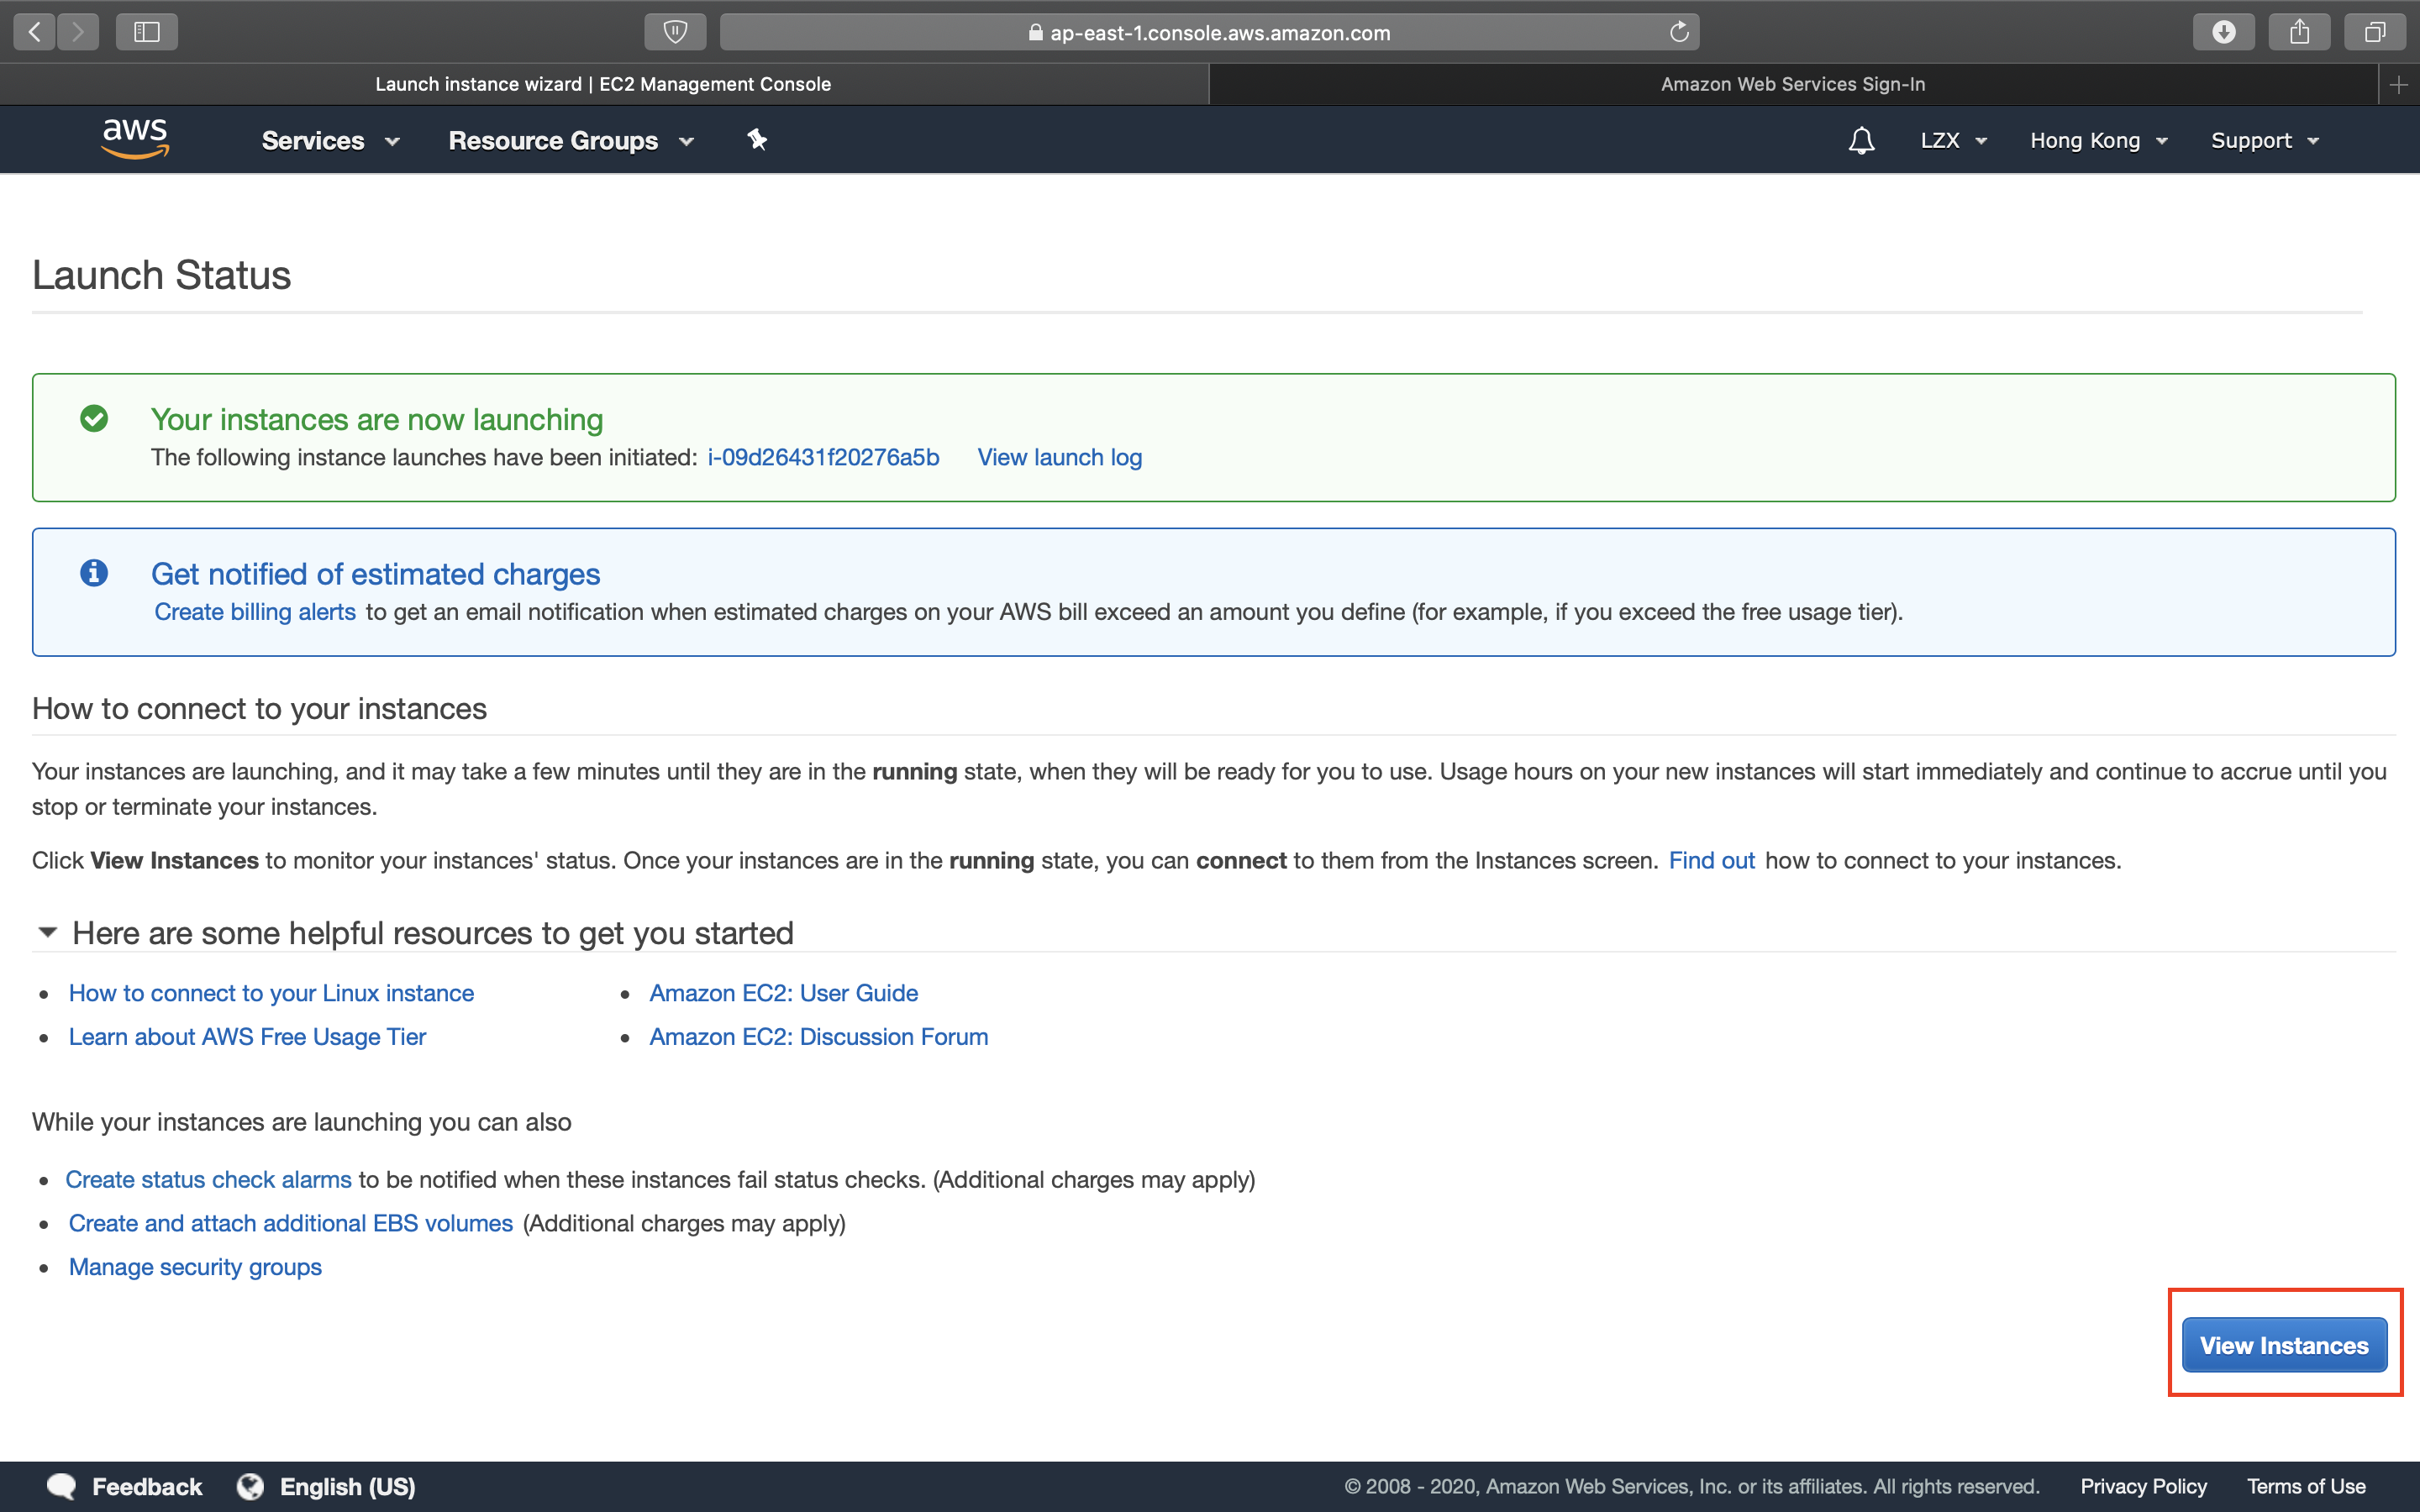Image resolution: width=2420 pixels, height=1512 pixels.
Task: Expand the Resource Groups dropdown
Action: [571, 141]
